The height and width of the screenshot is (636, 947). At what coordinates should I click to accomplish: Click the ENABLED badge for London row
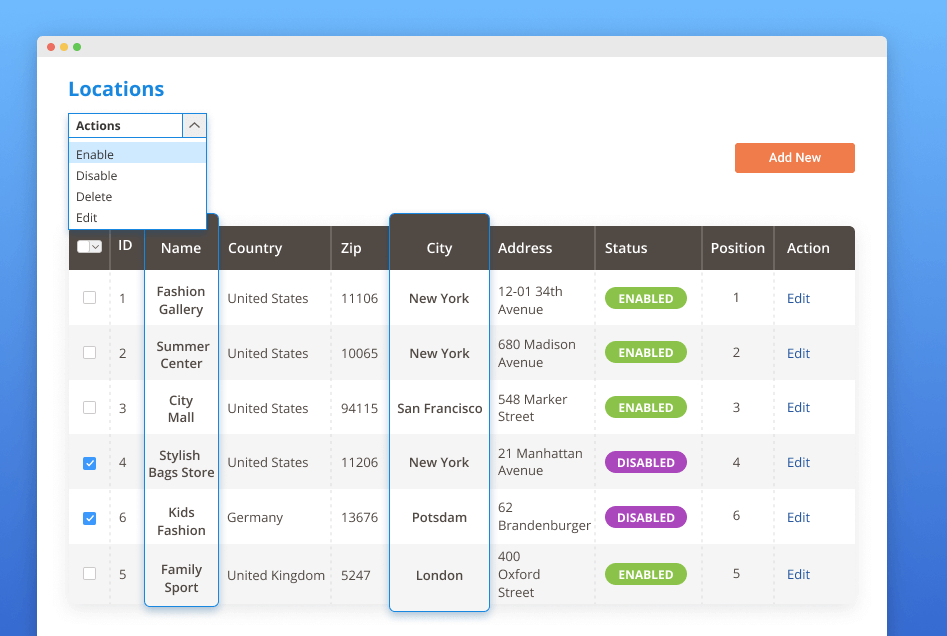point(645,575)
